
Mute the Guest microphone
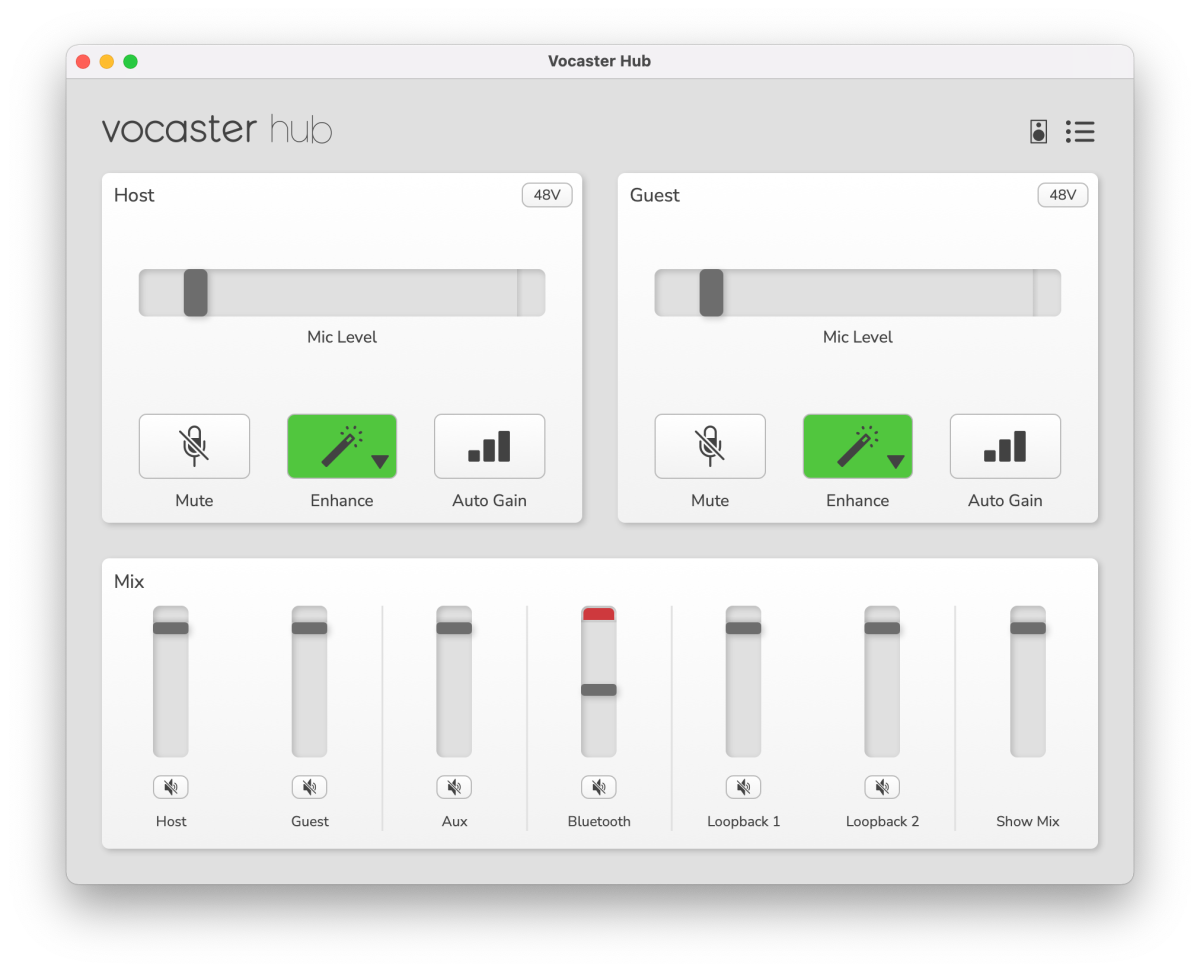click(710, 446)
